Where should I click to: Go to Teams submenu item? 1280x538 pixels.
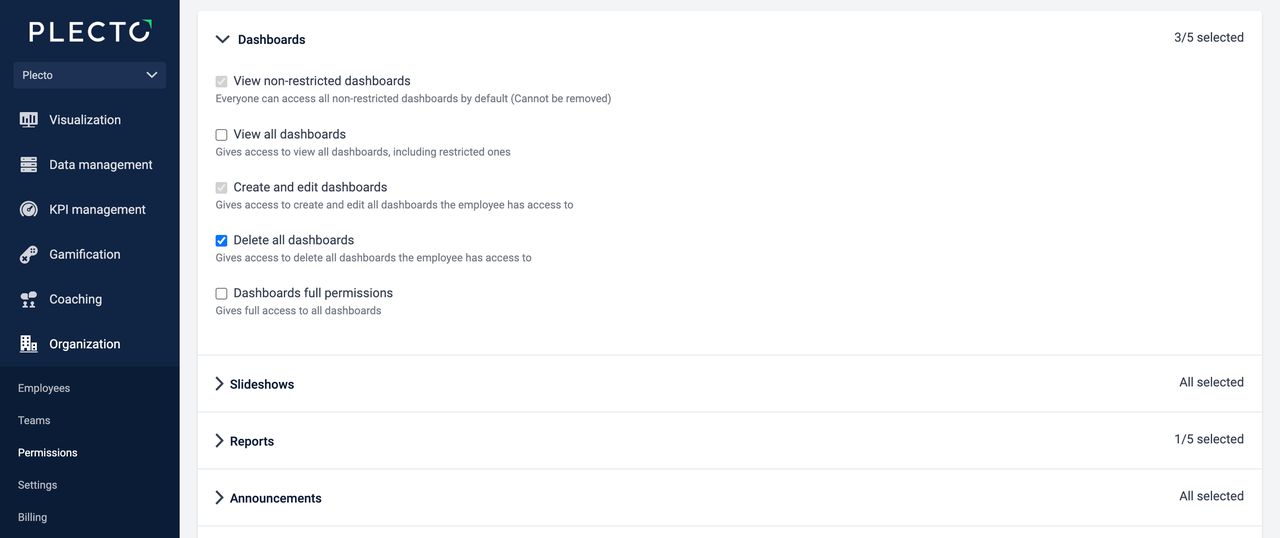34,421
